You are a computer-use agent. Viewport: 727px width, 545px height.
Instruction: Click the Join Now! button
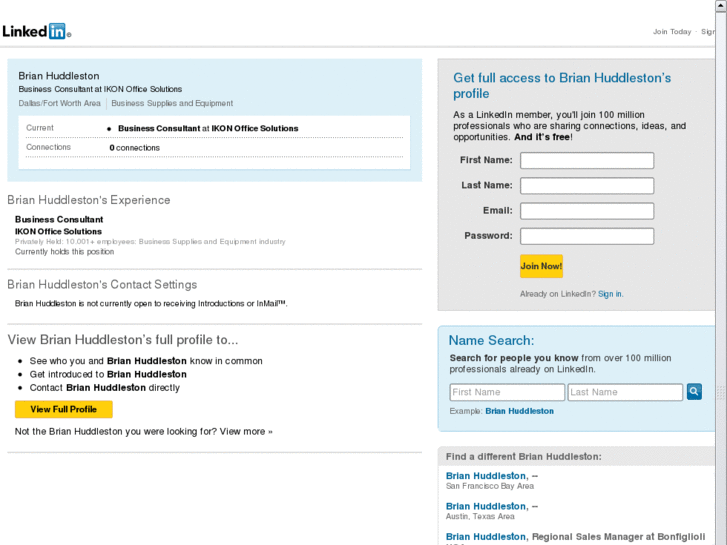(x=541, y=266)
